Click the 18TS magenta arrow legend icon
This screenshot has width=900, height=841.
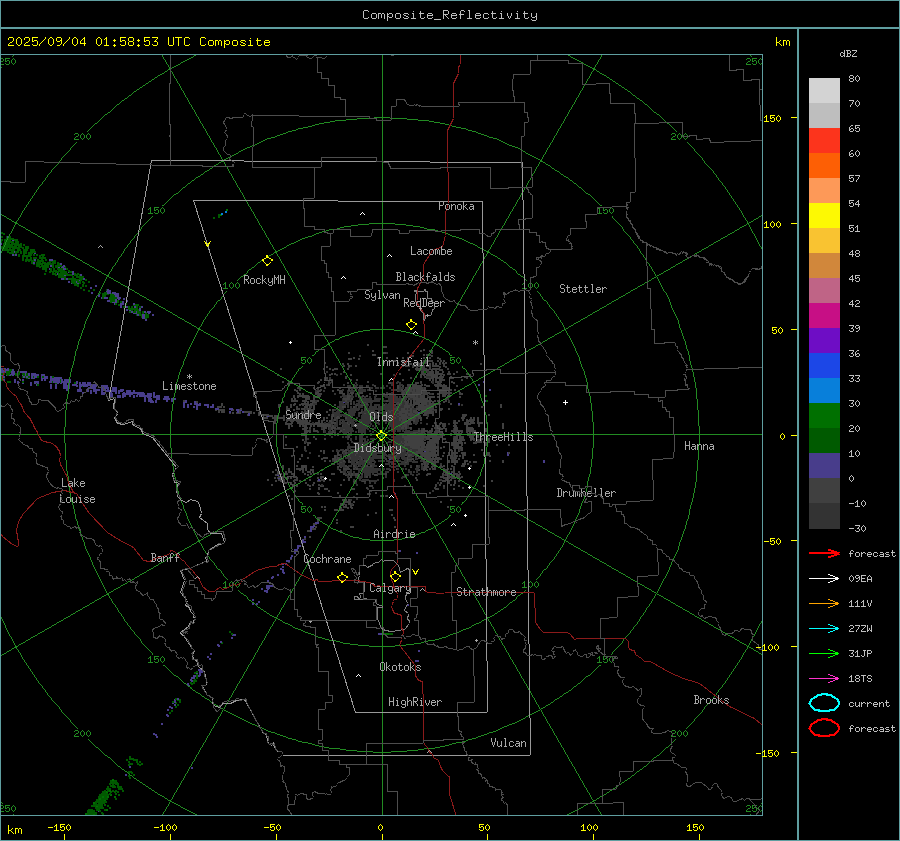tap(824, 679)
